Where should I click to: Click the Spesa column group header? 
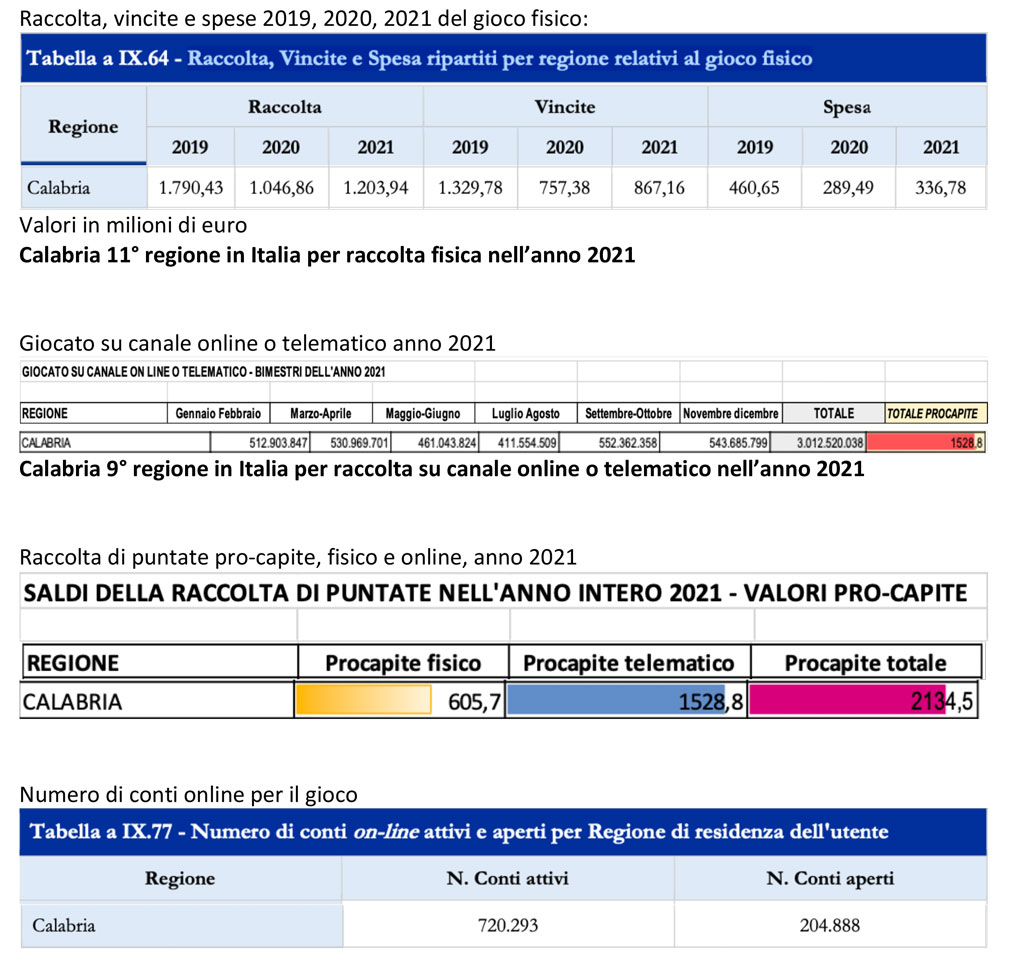pos(847,106)
